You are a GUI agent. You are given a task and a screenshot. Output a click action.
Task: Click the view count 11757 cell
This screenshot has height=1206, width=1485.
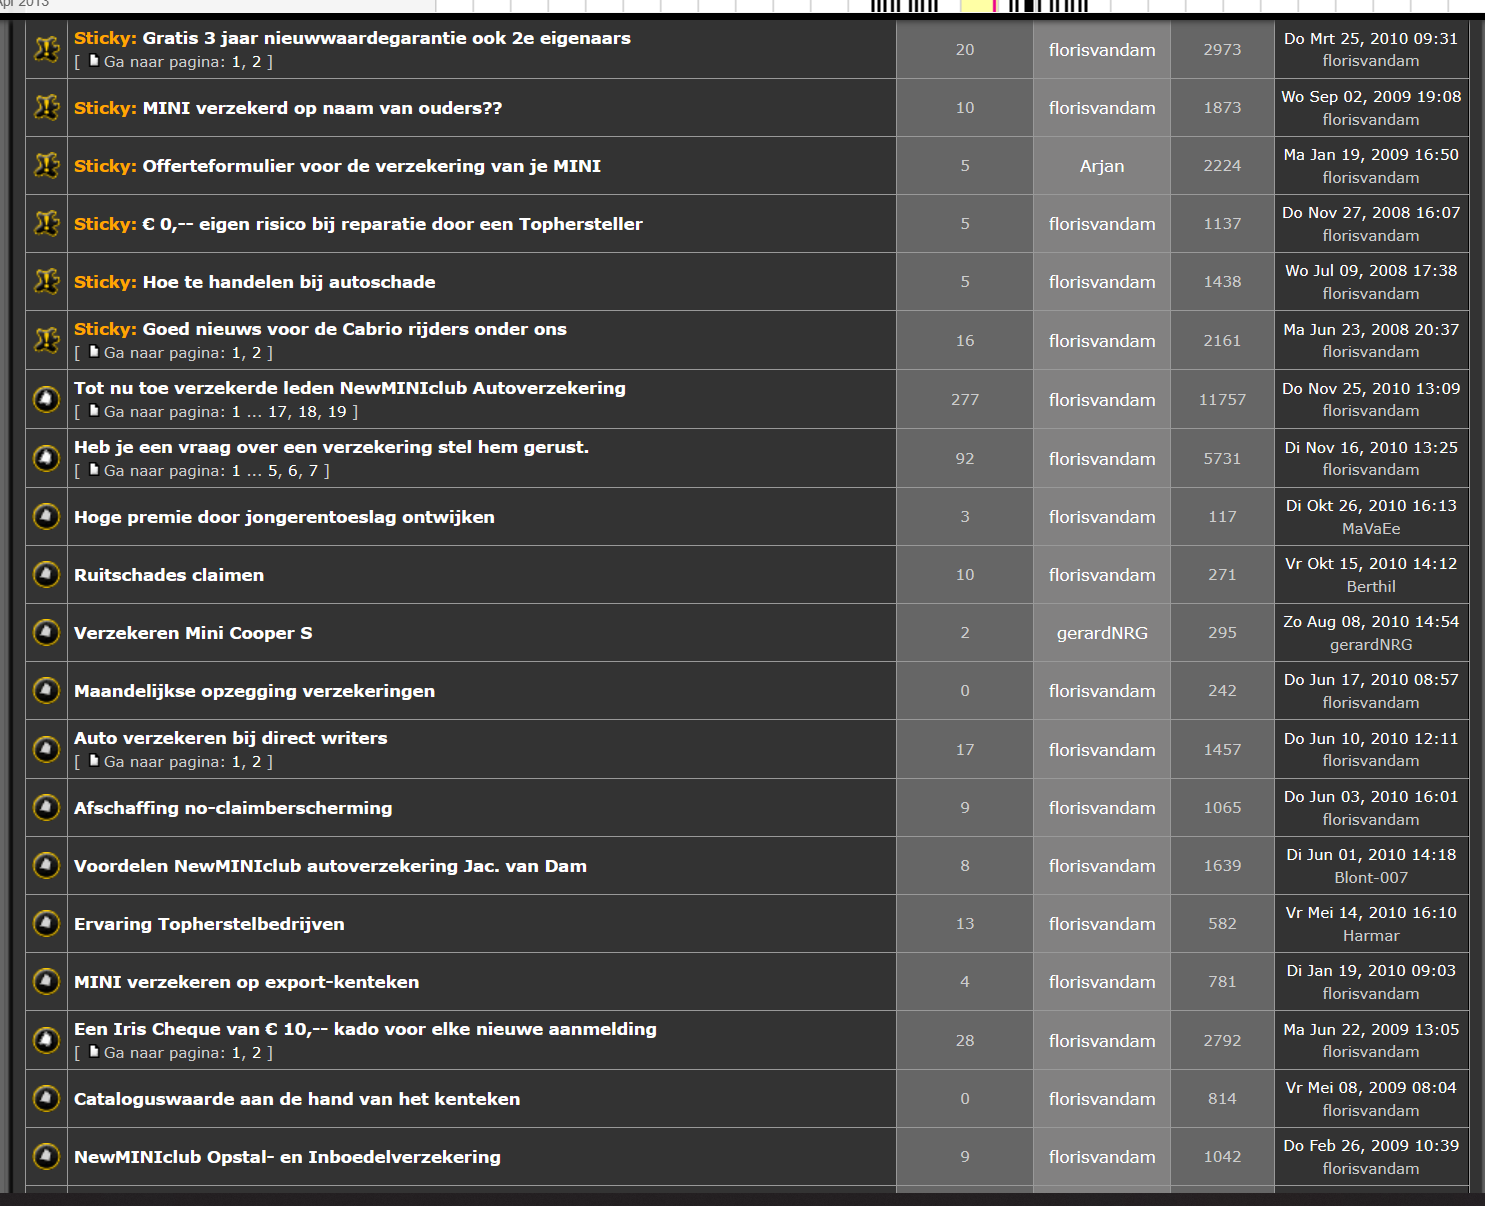[x=1222, y=400]
